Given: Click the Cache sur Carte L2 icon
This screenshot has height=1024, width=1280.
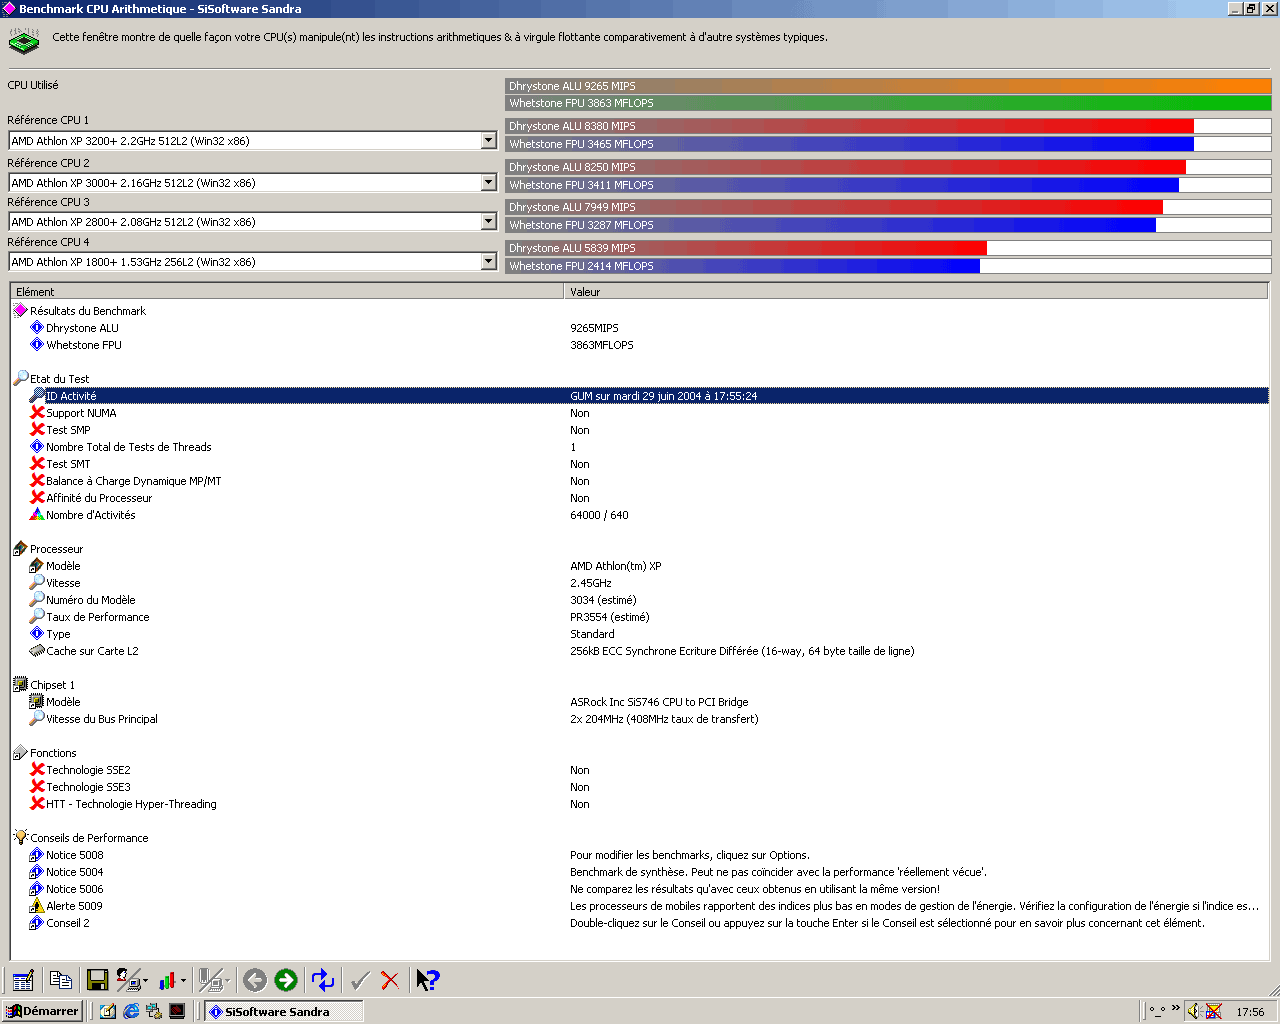Looking at the screenshot, I should (37, 651).
